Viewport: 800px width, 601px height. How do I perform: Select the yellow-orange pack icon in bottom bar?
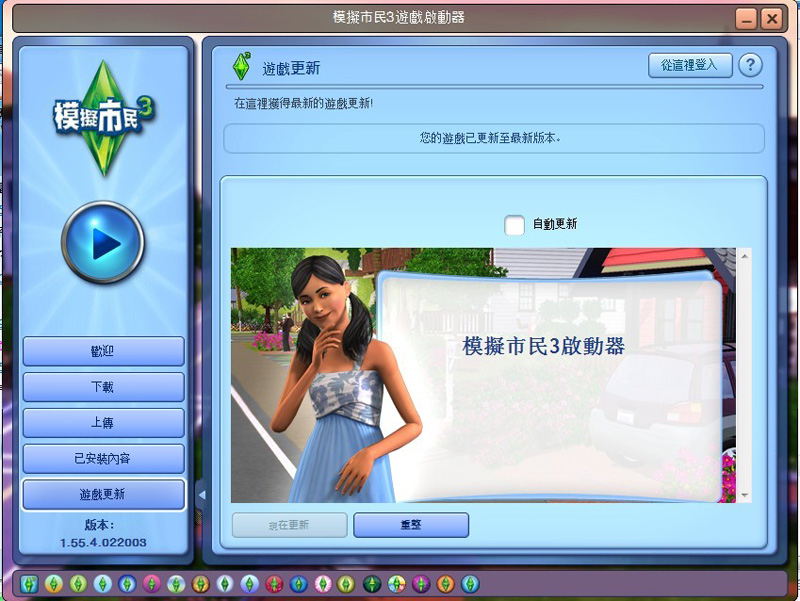(x=54, y=584)
